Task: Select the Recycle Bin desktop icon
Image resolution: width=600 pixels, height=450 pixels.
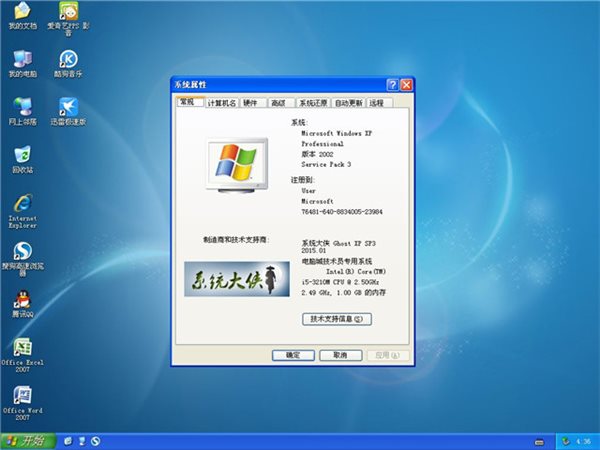Action: click(23, 160)
